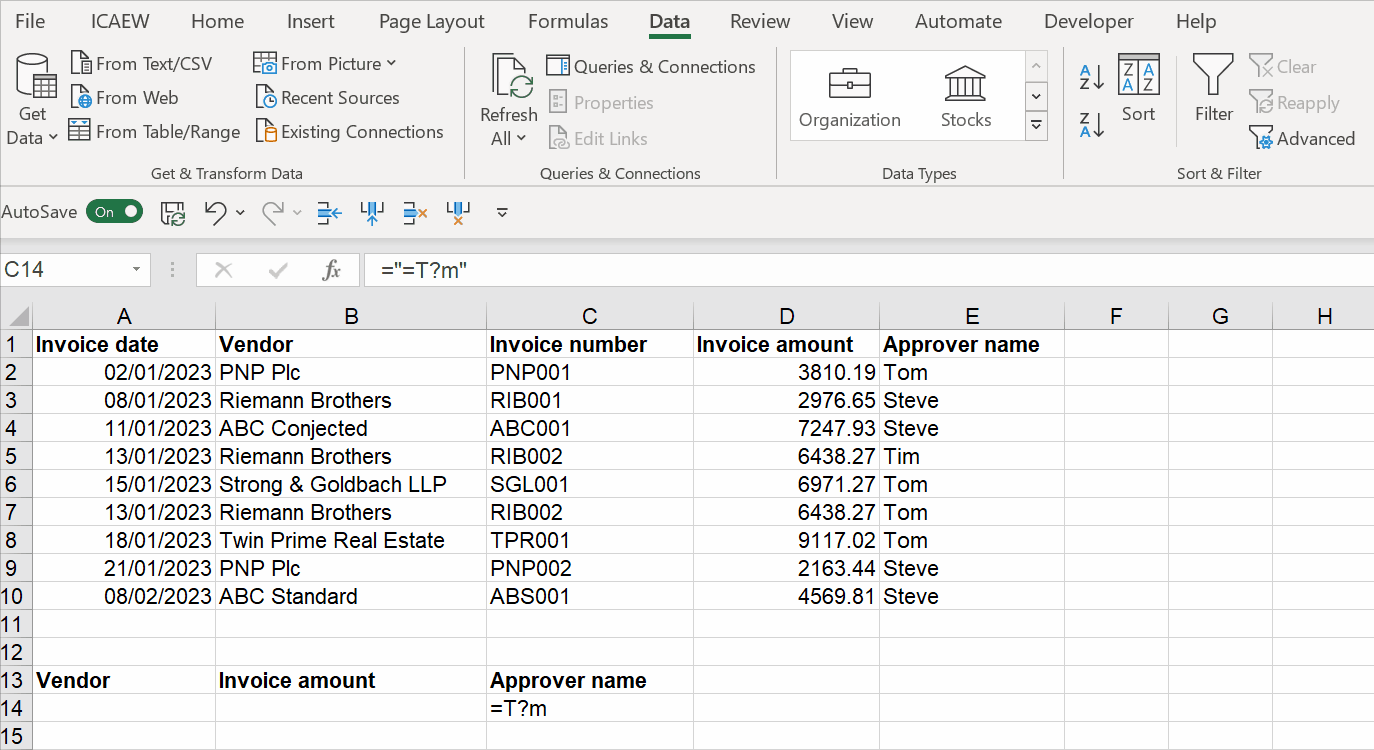Click the Delete Sheet Columns icon
Screen dimensions: 1374x750
click(x=458, y=212)
